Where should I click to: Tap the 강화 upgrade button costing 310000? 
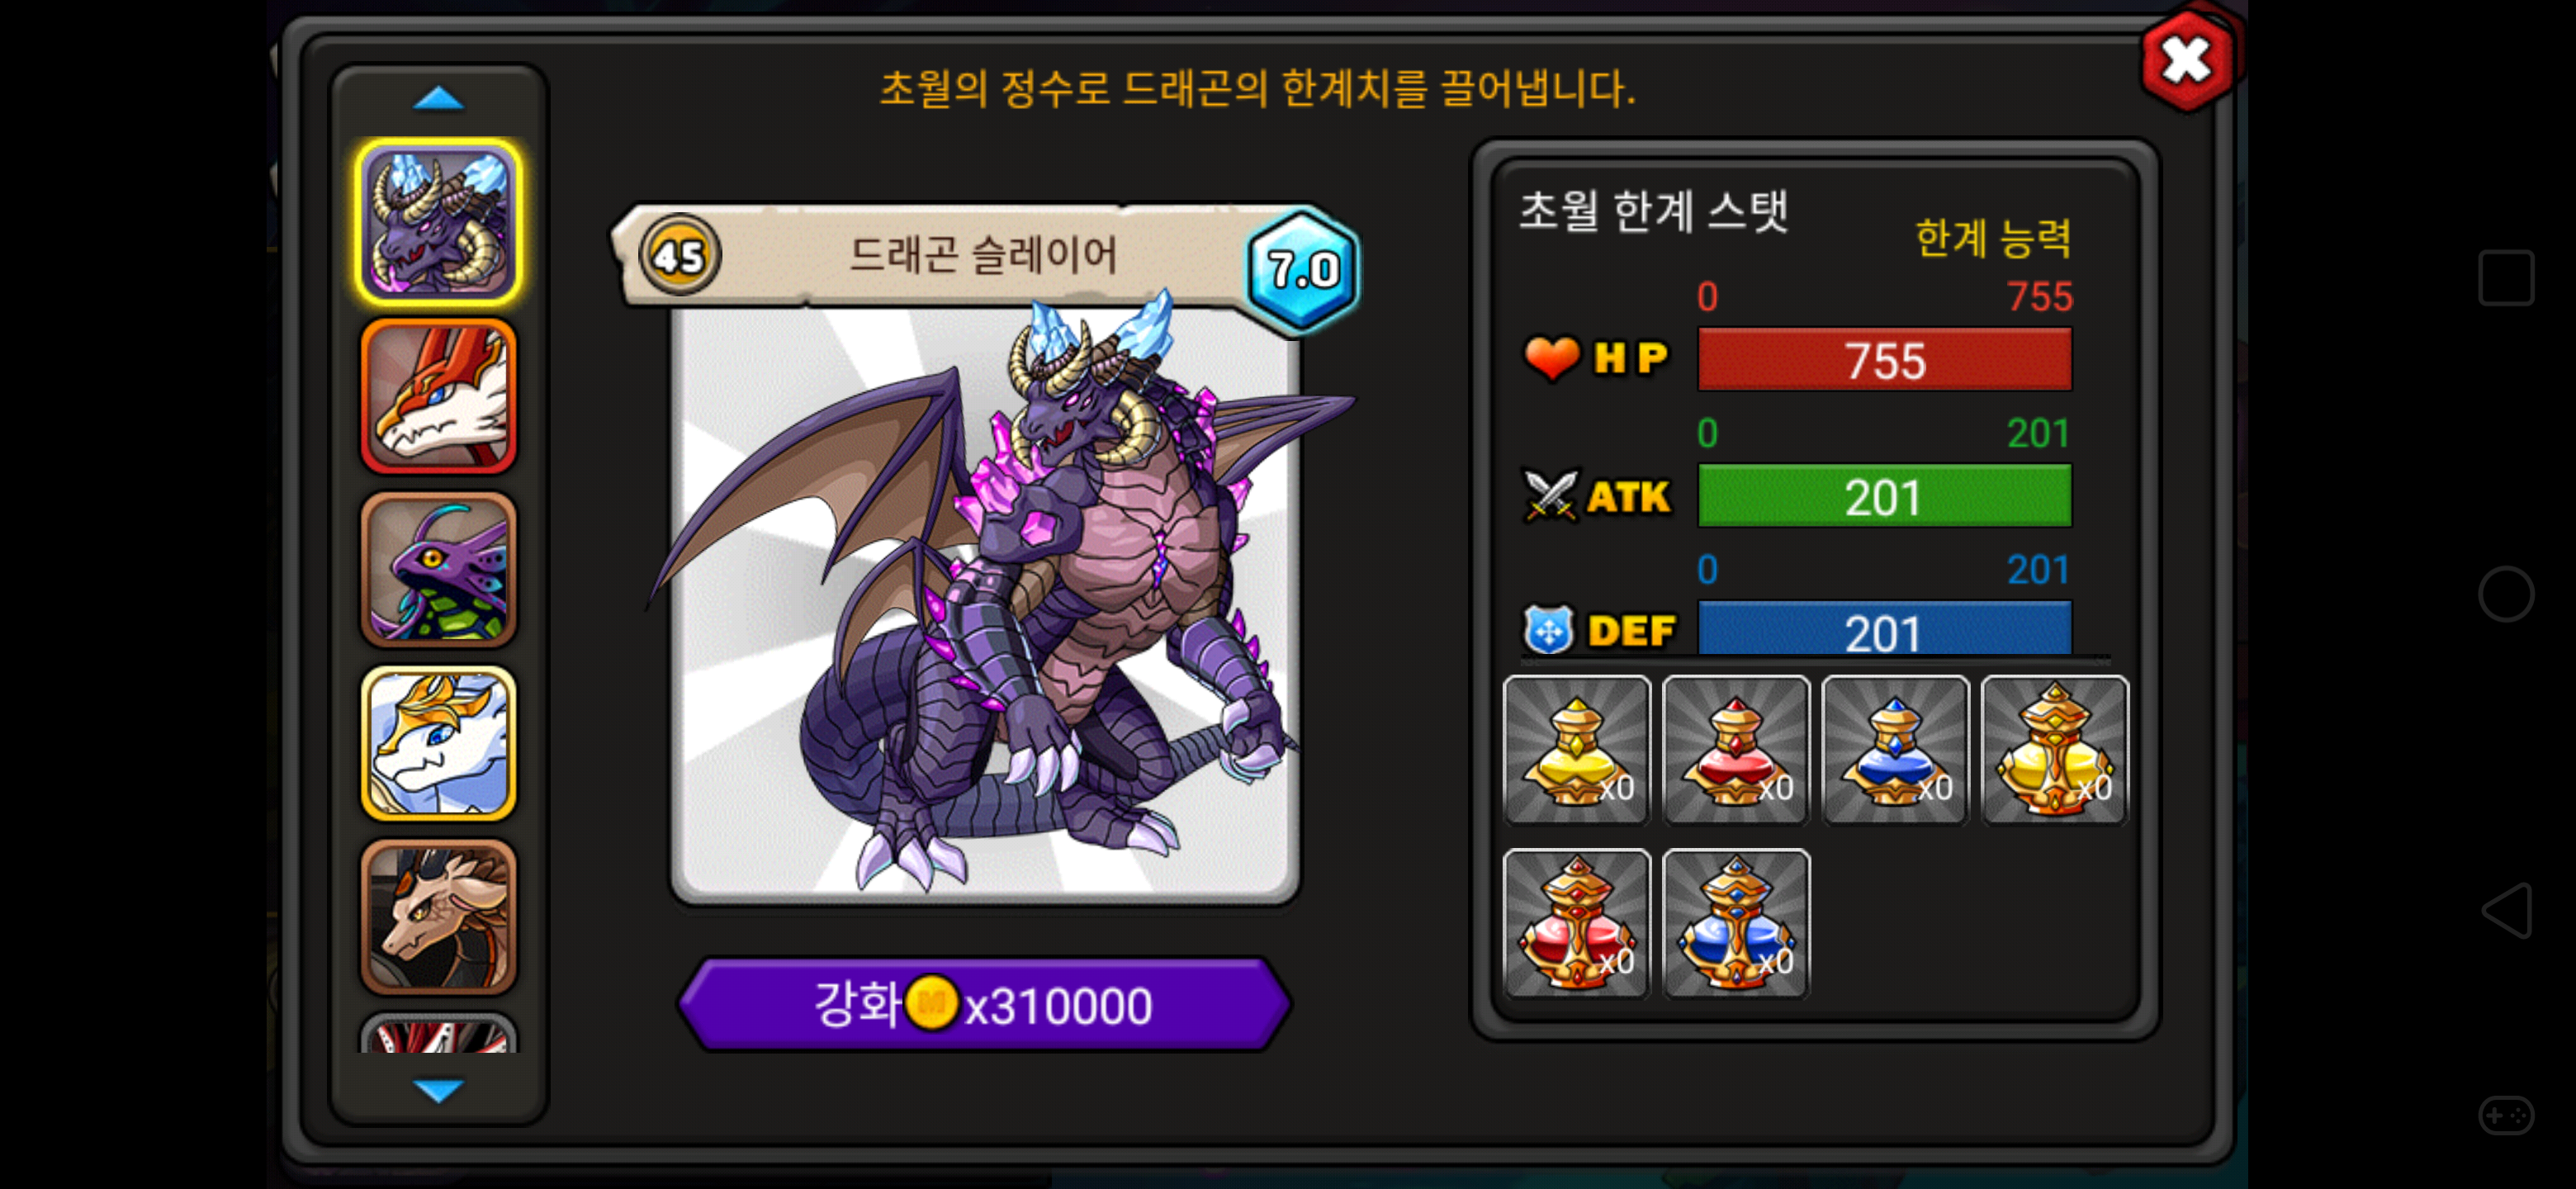[985, 1004]
